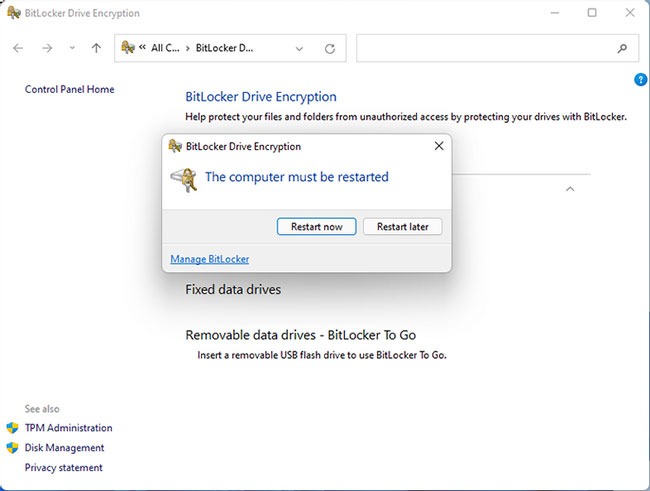This screenshot has height=491, width=650.
Task: Click Removable data drives - BitLocker To Go heading
Action: (x=301, y=335)
